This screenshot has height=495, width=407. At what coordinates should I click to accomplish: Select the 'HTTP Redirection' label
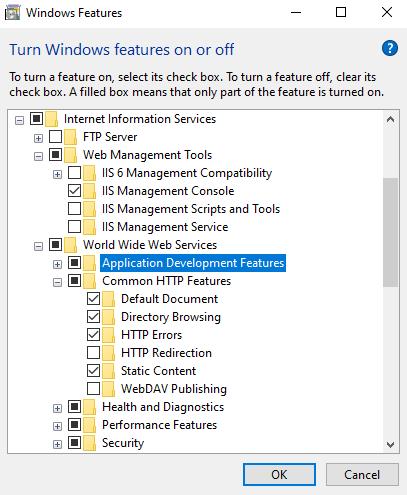[x=166, y=353]
